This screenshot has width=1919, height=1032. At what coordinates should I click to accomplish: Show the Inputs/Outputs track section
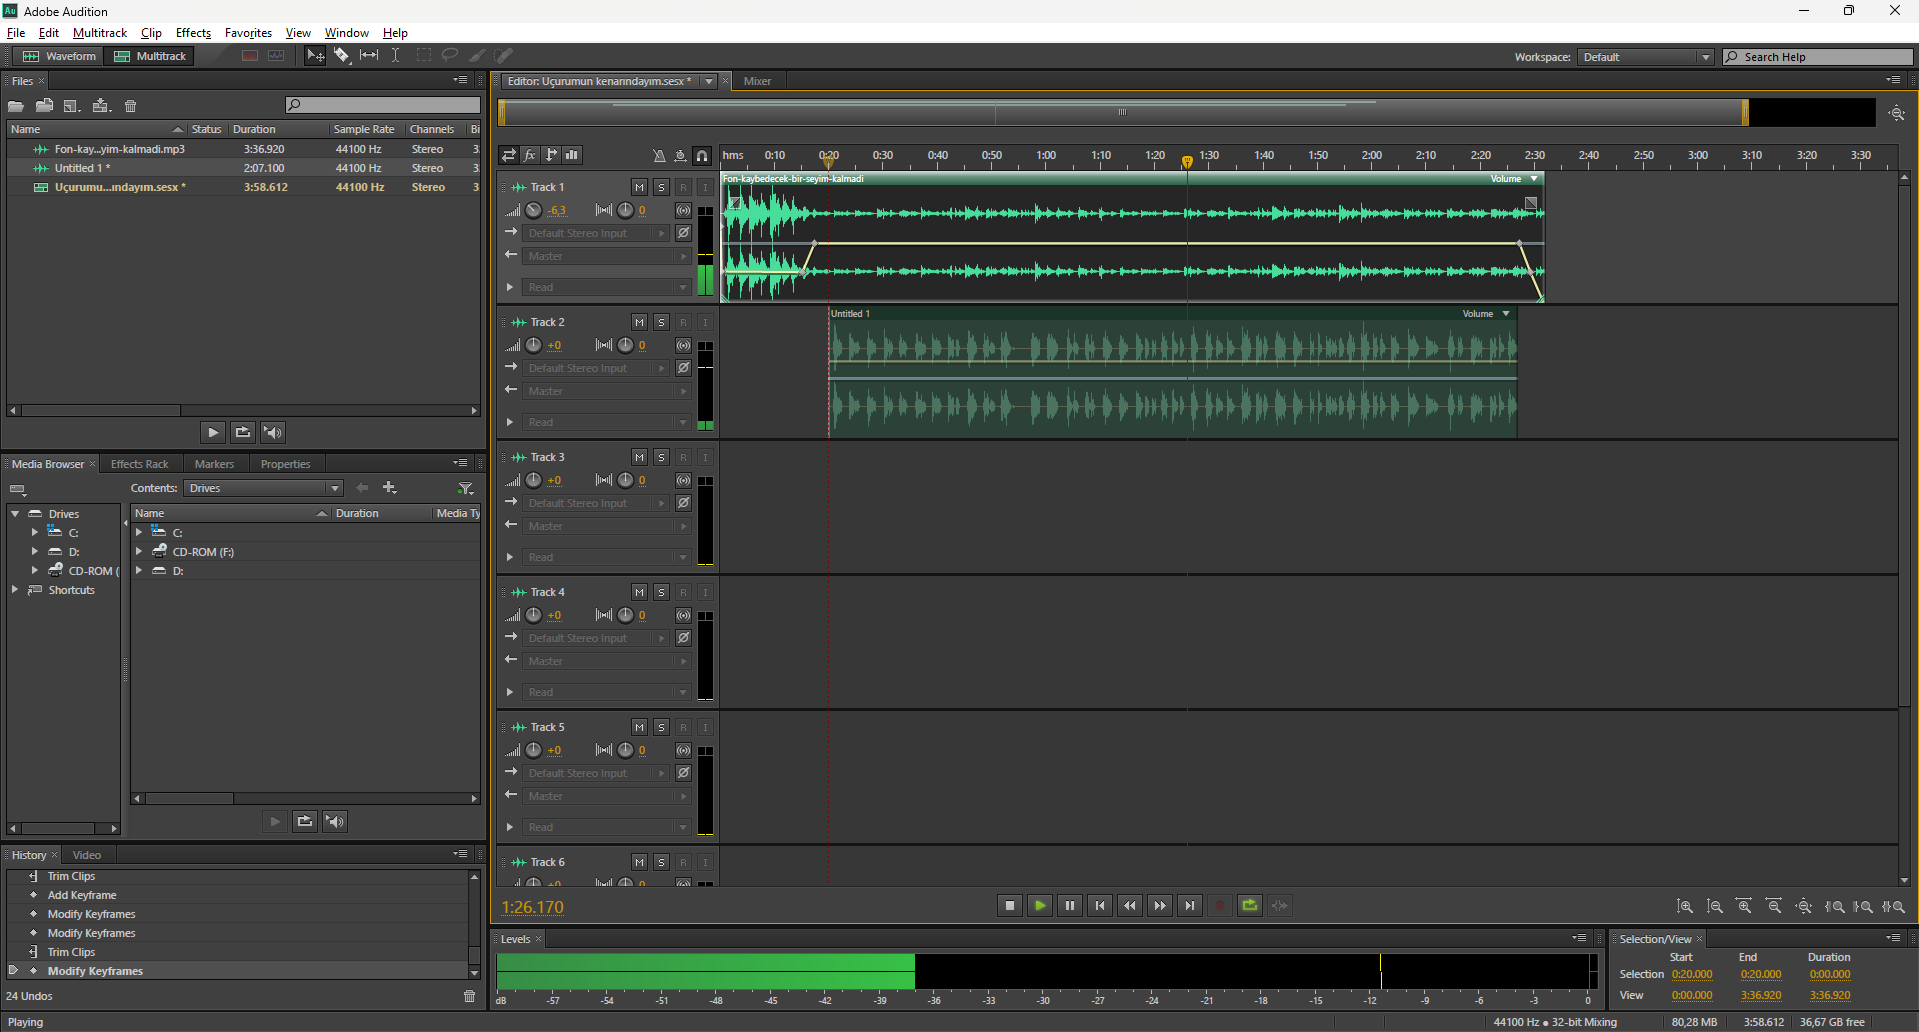click(509, 155)
